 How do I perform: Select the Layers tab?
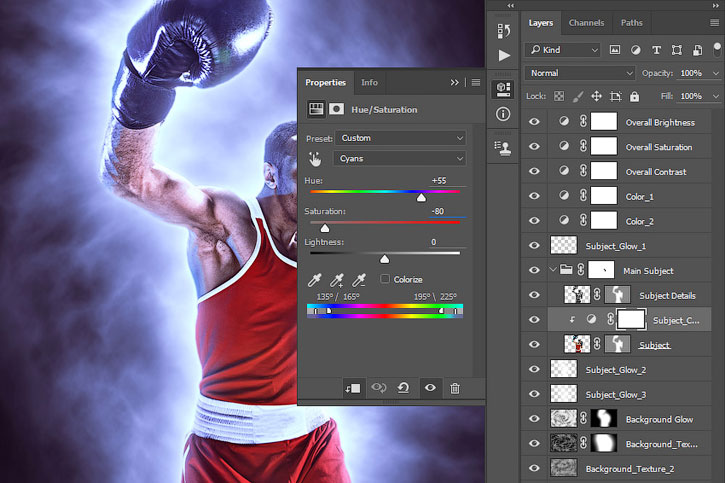coord(541,23)
